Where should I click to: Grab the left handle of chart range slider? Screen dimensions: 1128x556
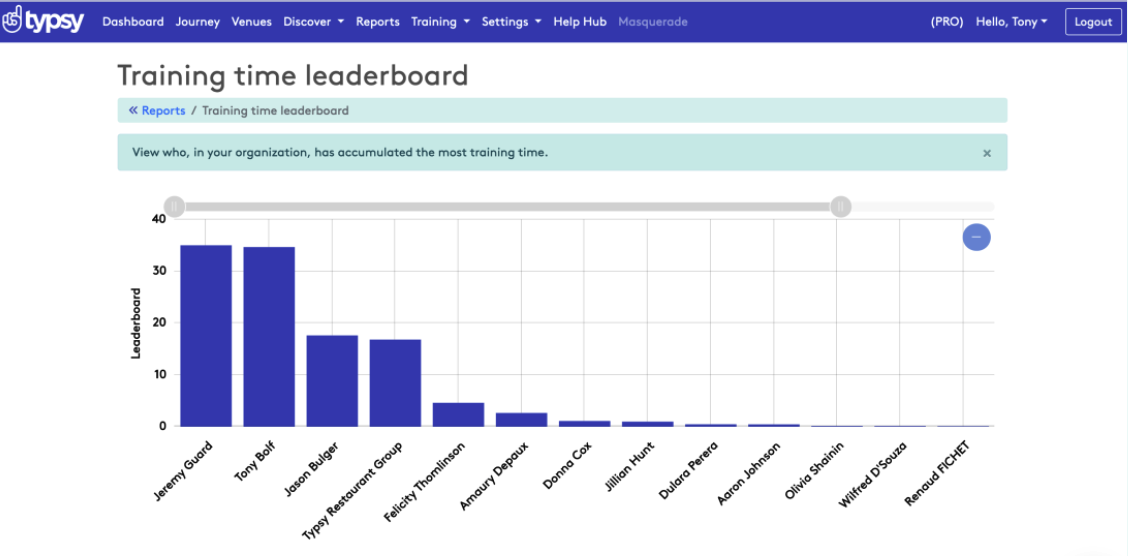coord(175,207)
